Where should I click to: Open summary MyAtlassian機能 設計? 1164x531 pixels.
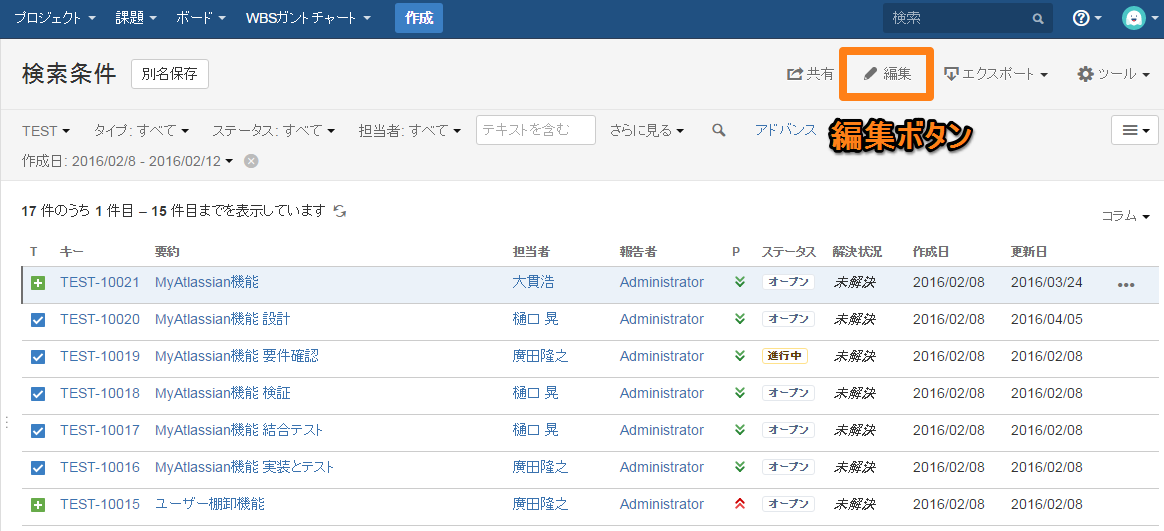coord(223,319)
